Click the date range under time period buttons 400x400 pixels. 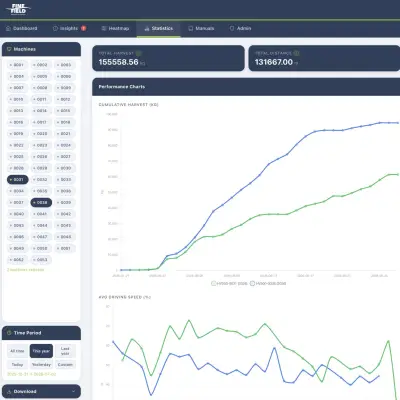coord(32,374)
